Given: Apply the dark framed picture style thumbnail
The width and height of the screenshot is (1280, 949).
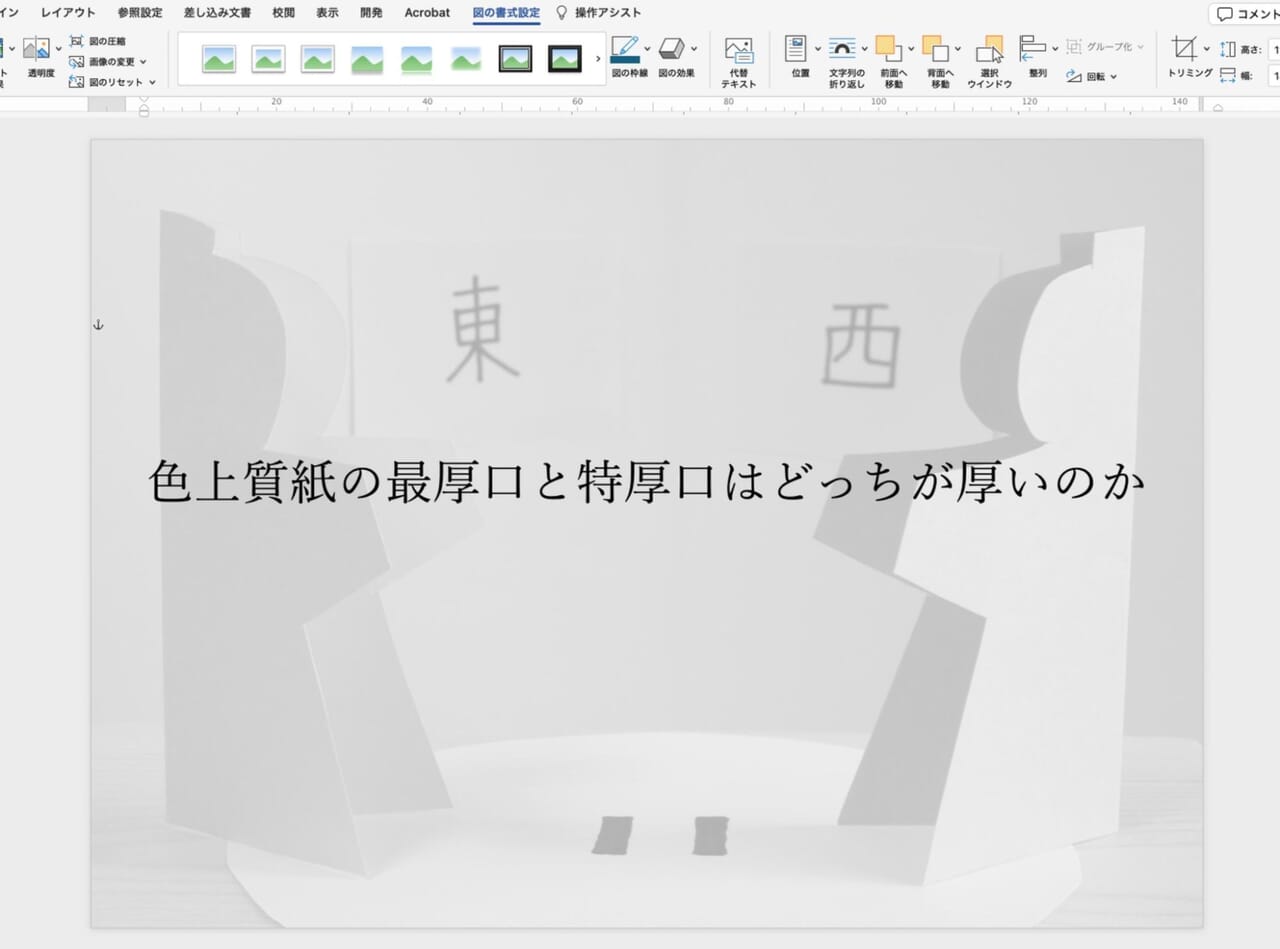Looking at the screenshot, I should pos(563,58).
